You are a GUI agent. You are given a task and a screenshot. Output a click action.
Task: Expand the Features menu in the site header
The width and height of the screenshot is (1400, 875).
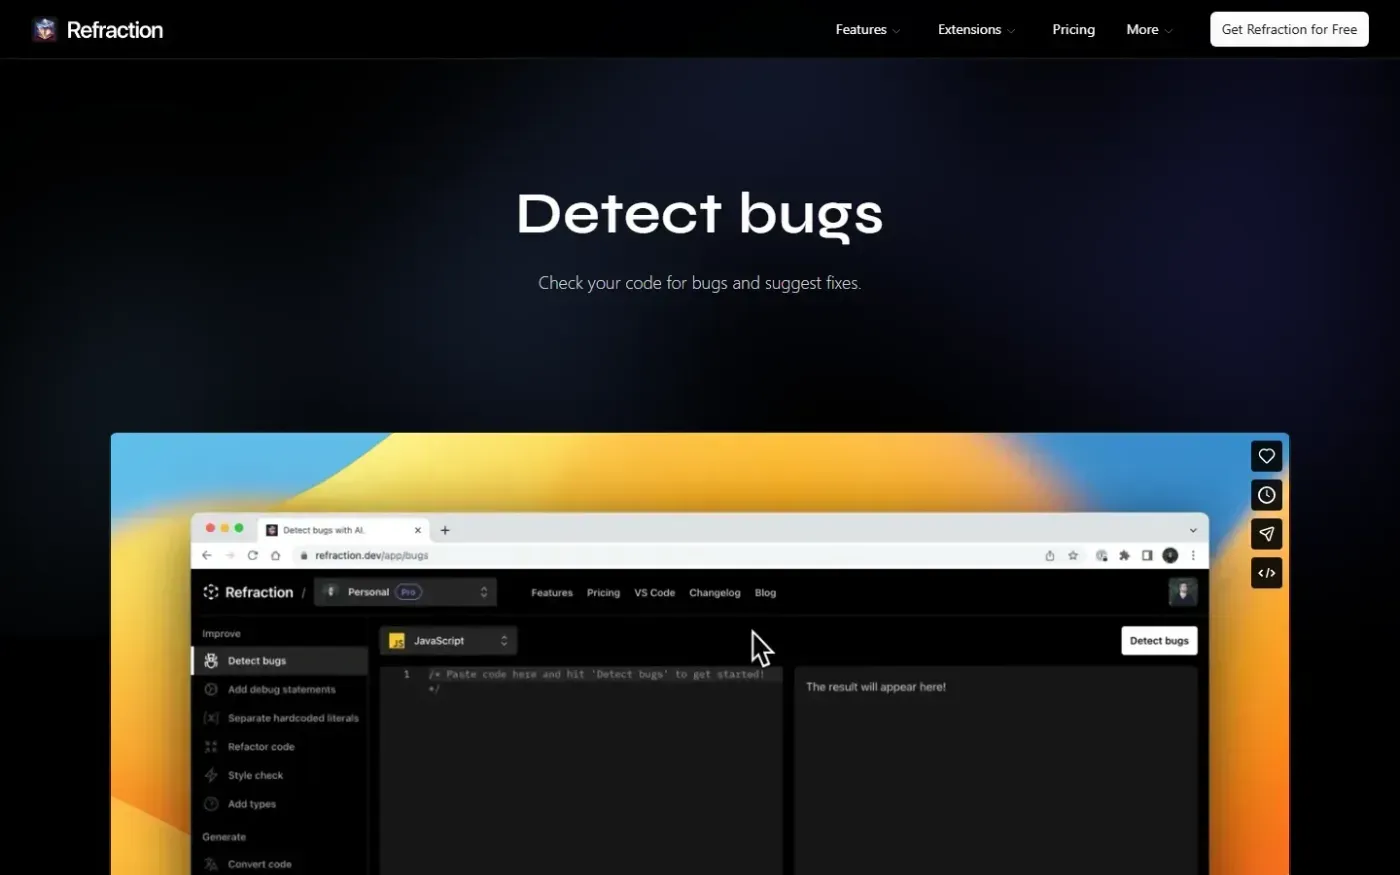[x=868, y=30]
